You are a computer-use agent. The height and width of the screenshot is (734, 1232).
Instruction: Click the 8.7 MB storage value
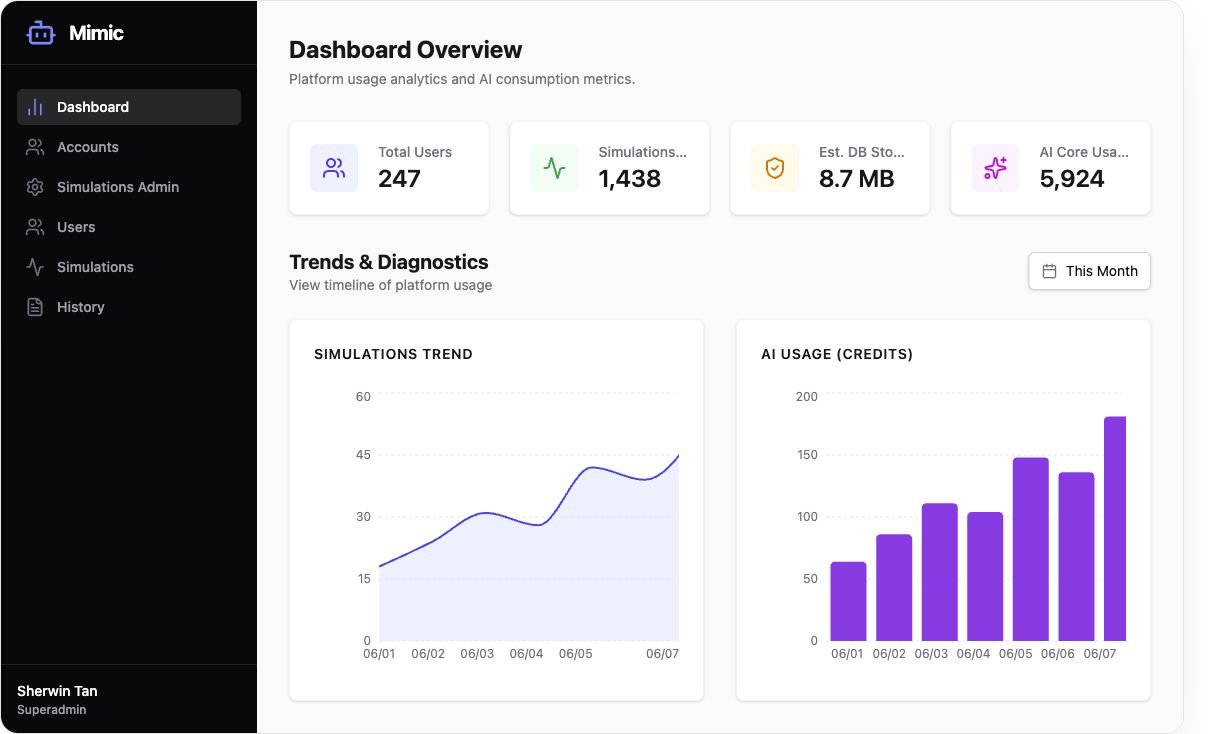click(x=856, y=179)
